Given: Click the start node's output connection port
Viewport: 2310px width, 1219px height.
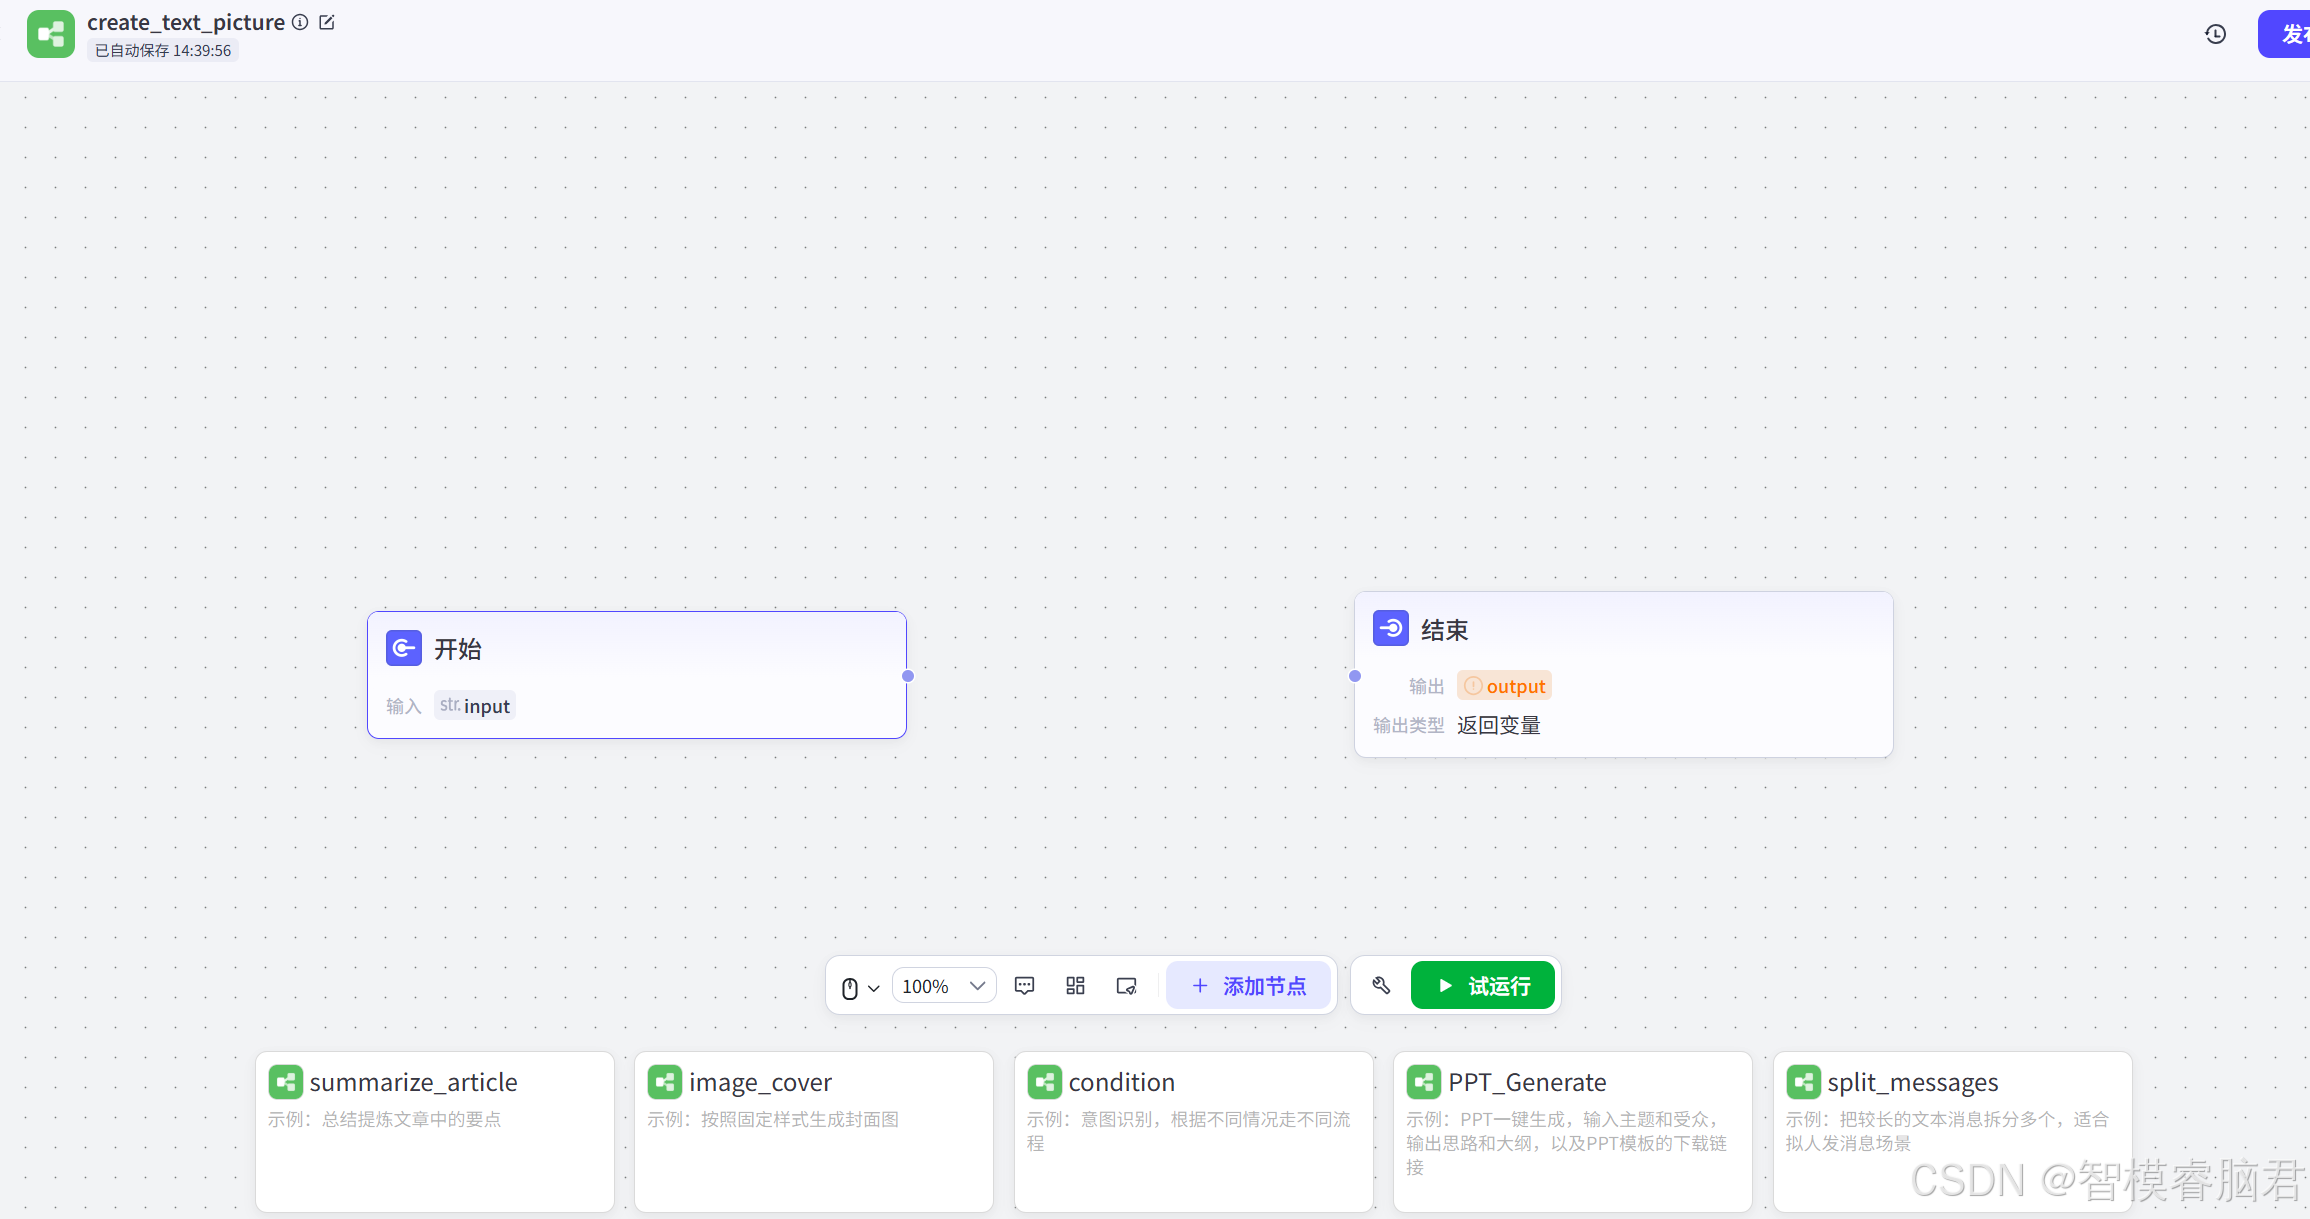Looking at the screenshot, I should coord(908,676).
